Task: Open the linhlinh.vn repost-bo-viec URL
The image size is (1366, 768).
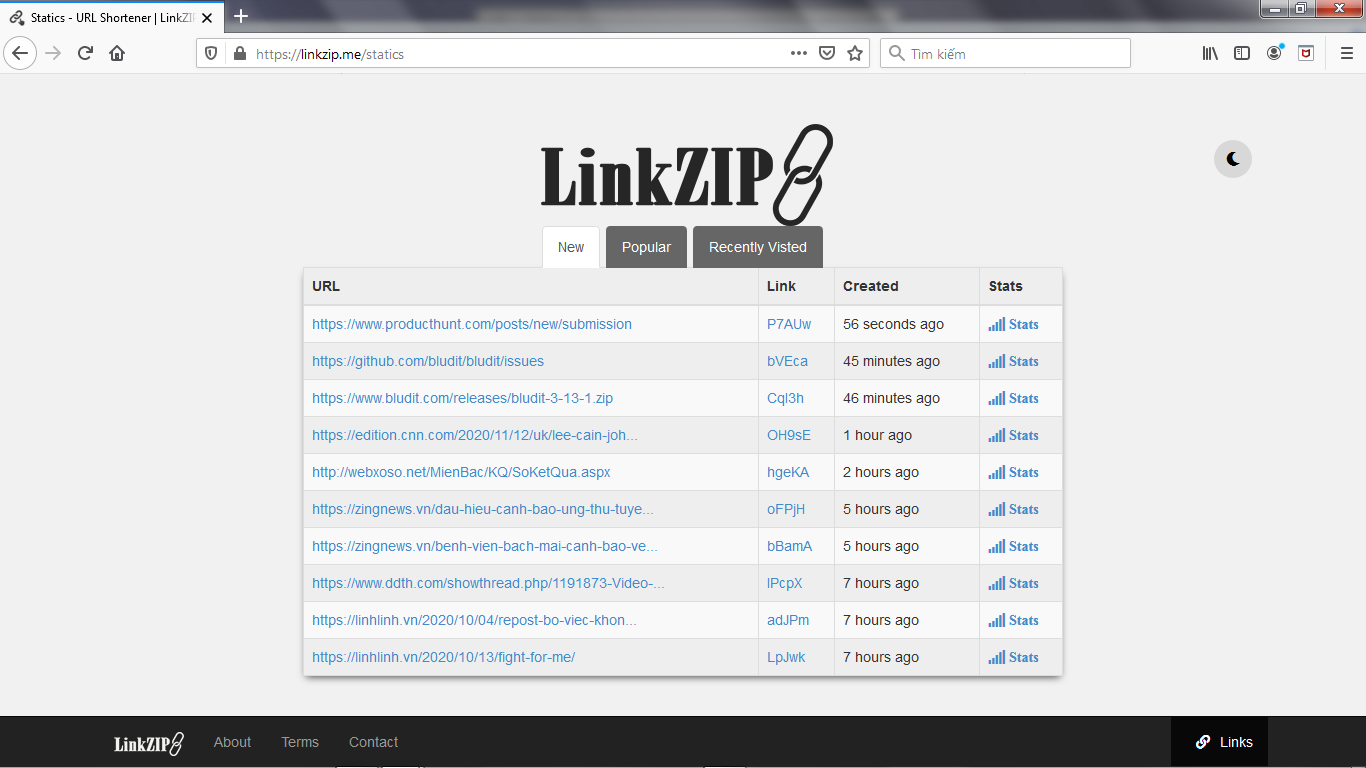Action: (x=474, y=620)
